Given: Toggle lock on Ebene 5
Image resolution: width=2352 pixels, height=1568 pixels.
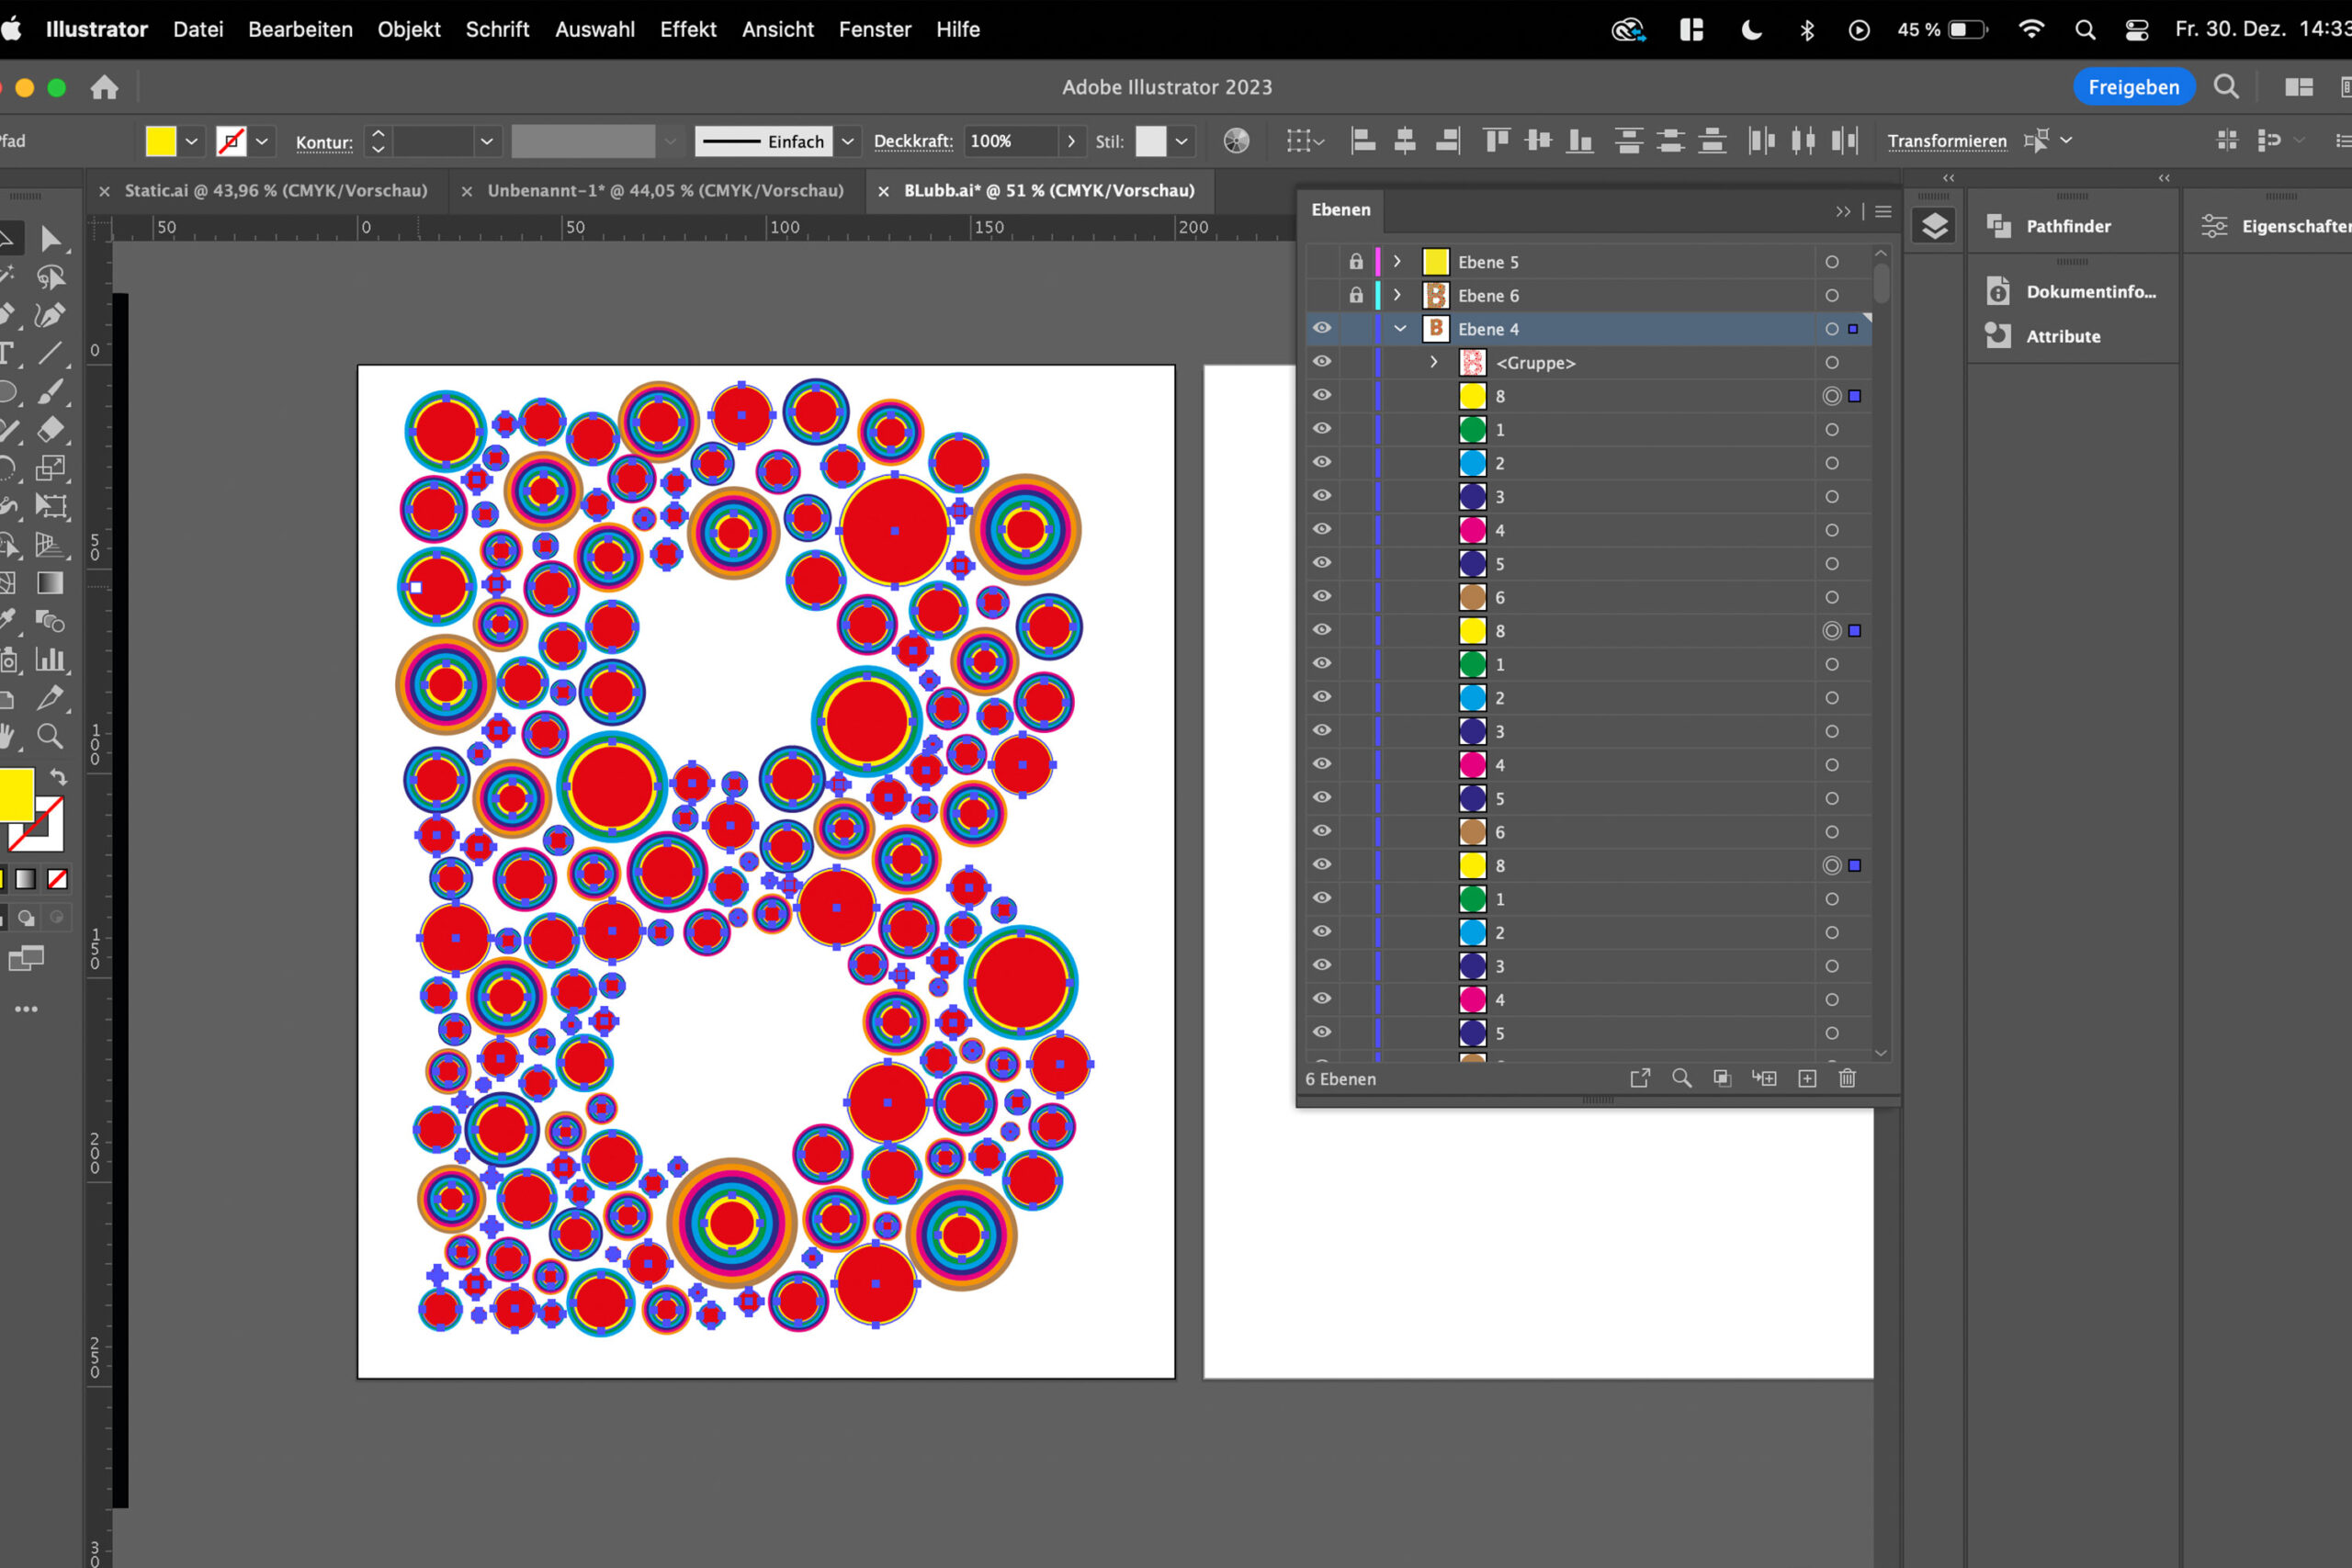Looking at the screenshot, I should pos(1355,262).
